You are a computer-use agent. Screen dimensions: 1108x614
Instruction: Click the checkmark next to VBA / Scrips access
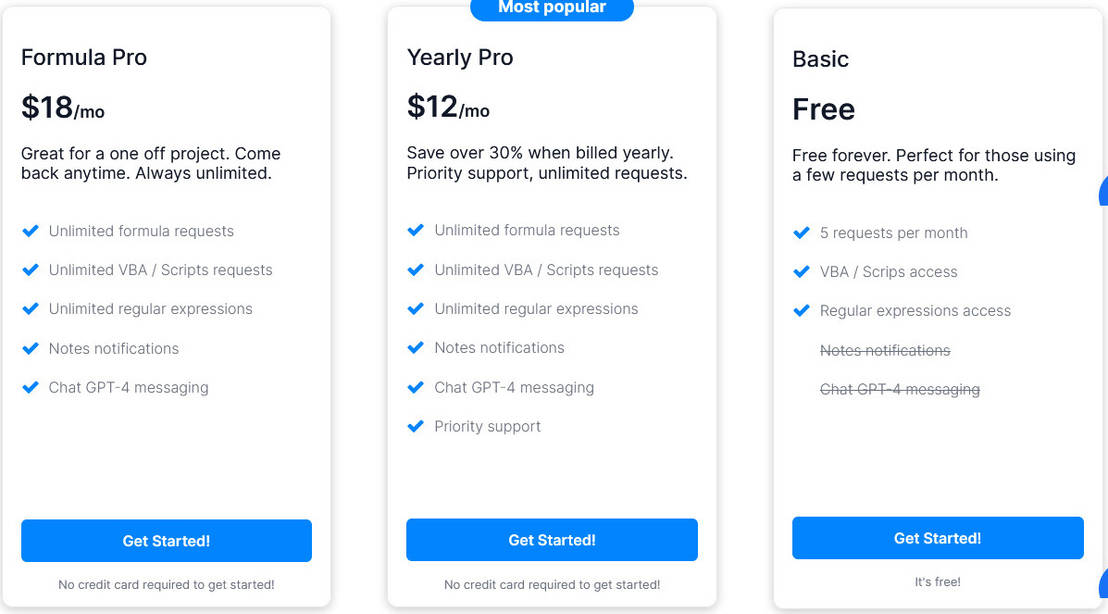[x=802, y=271]
